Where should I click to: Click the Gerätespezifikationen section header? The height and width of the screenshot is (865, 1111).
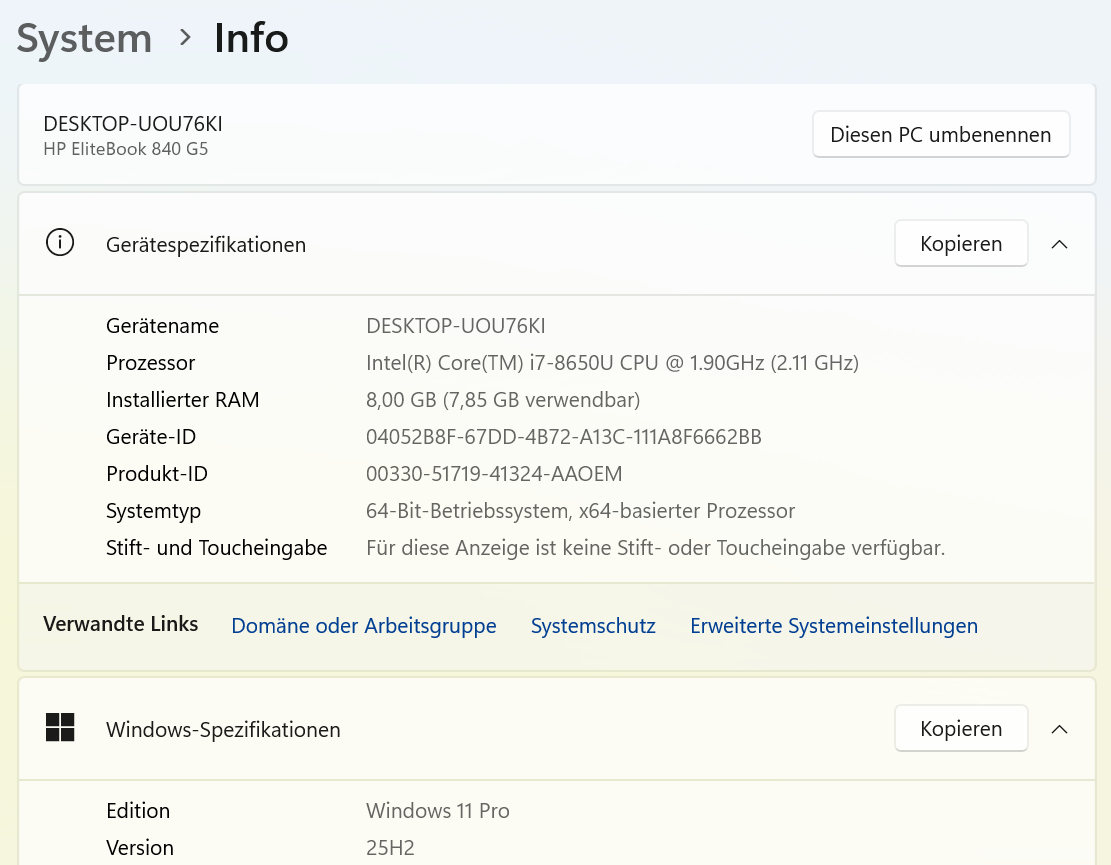coord(557,244)
